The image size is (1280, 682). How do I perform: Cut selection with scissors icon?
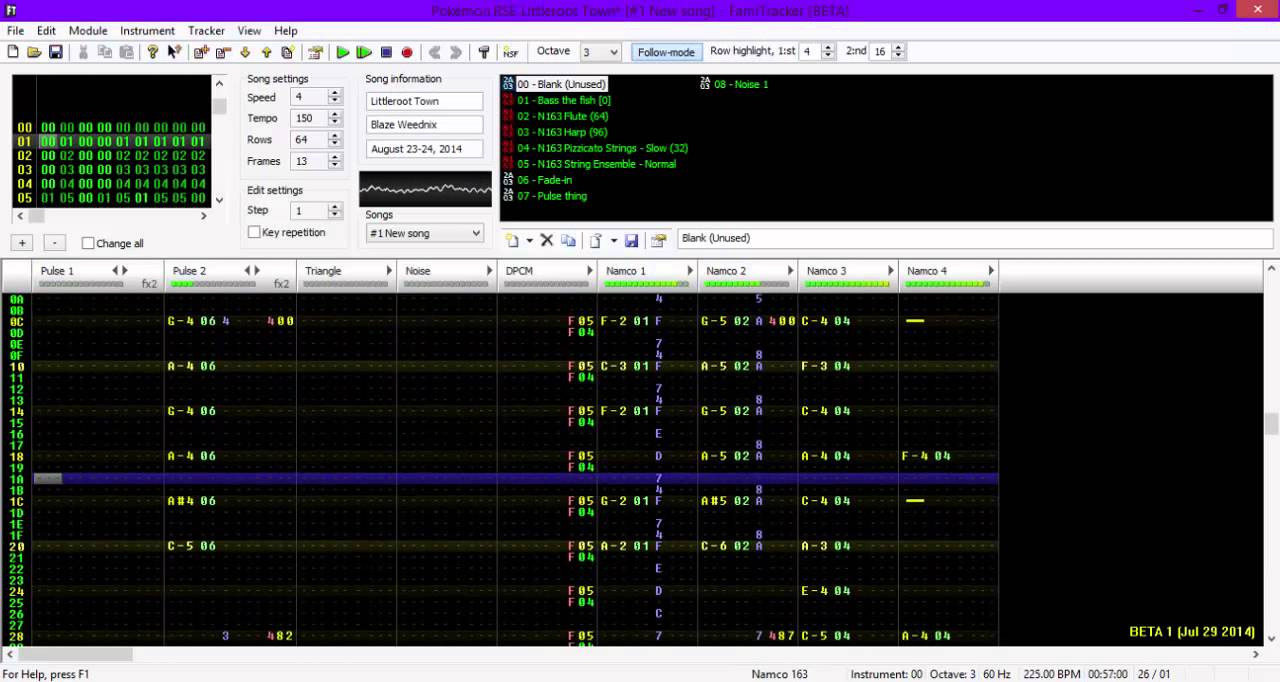click(84, 52)
